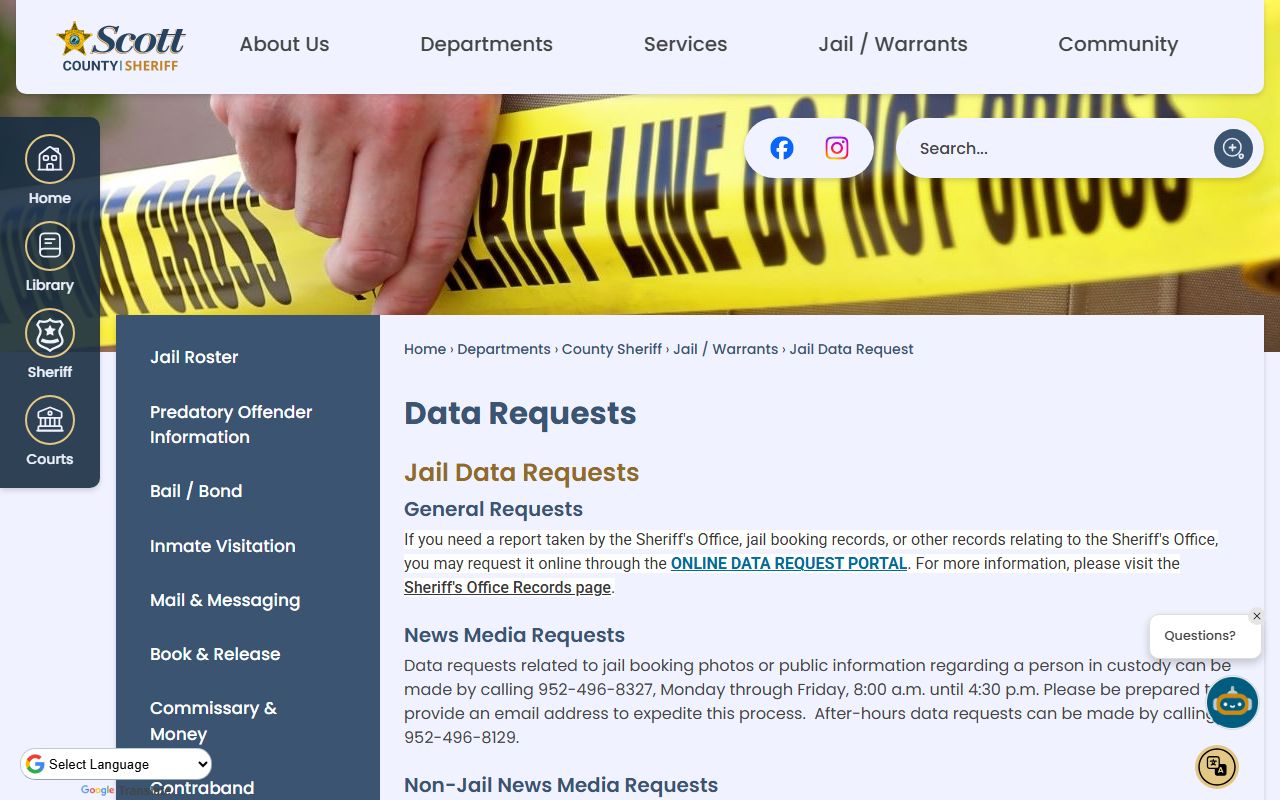This screenshot has height=800, width=1280.
Task: Open Inmate Visitation side link
Action: click(223, 546)
